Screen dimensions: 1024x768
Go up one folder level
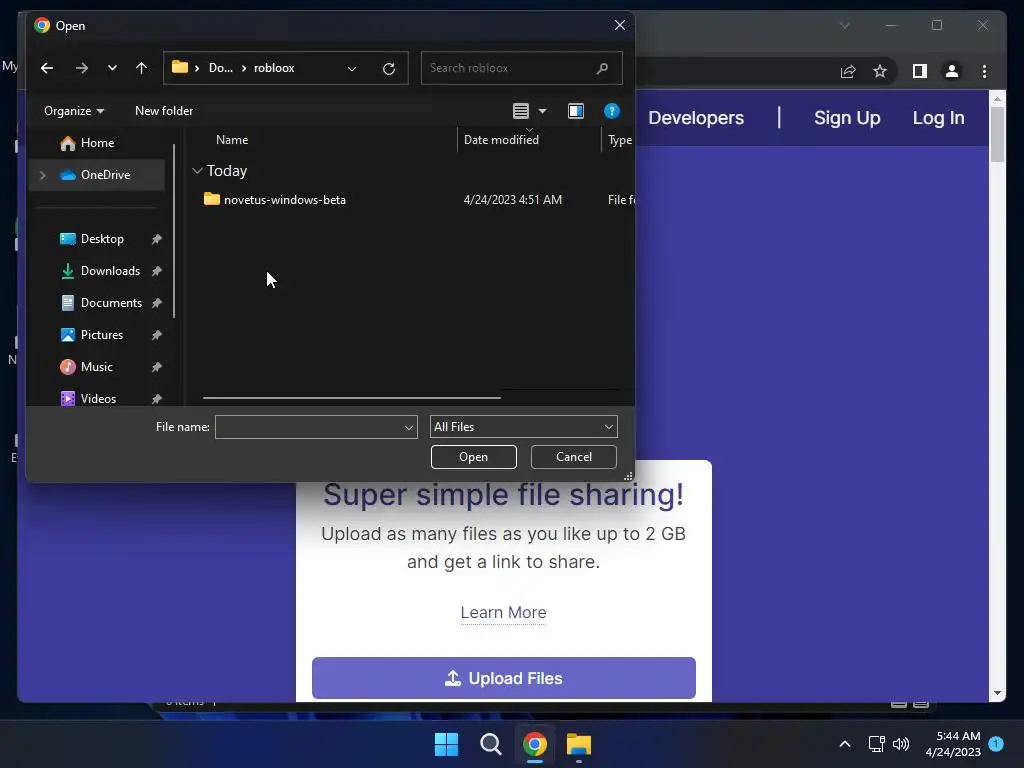(142, 68)
